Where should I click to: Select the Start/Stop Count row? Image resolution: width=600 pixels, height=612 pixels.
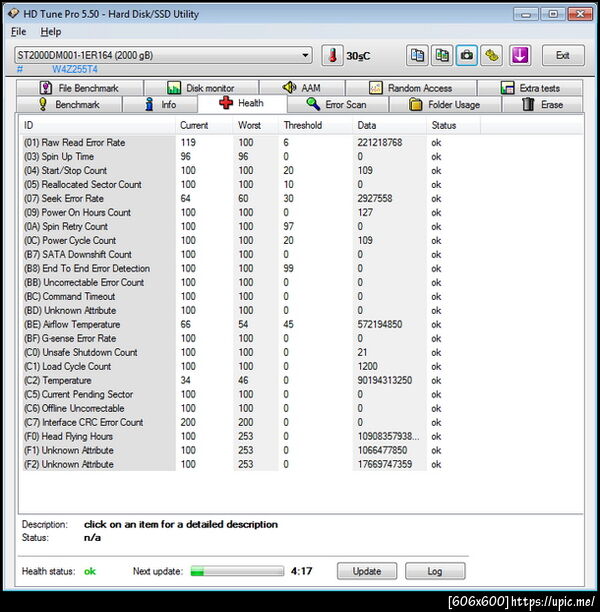coord(252,171)
